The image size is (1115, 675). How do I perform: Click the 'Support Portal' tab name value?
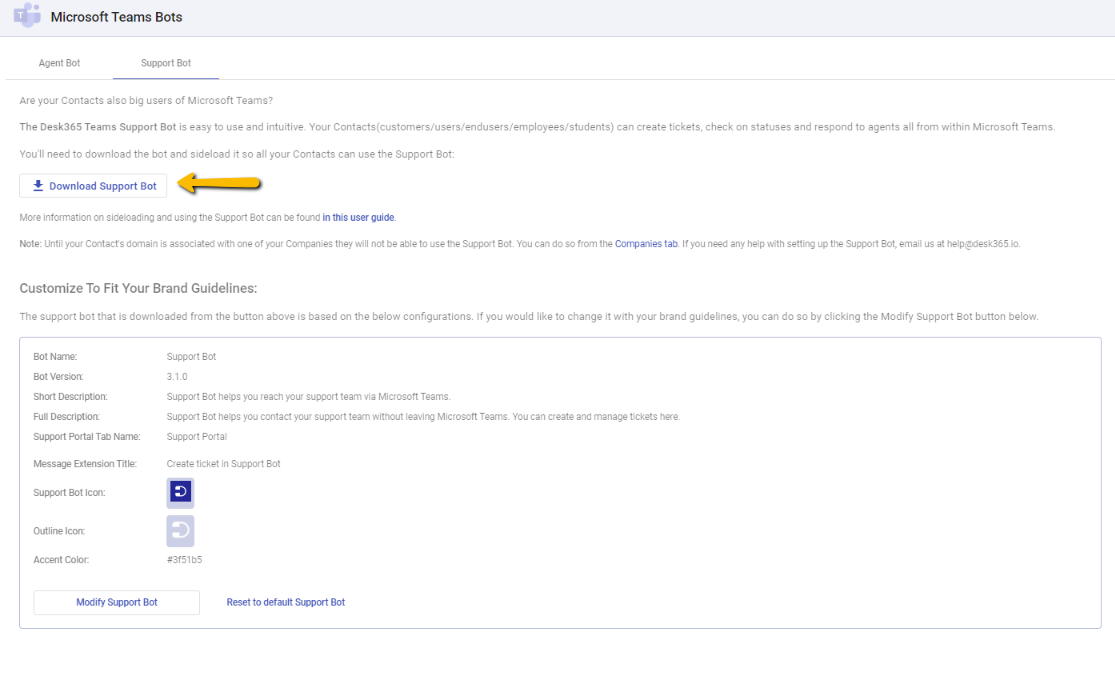(x=197, y=437)
